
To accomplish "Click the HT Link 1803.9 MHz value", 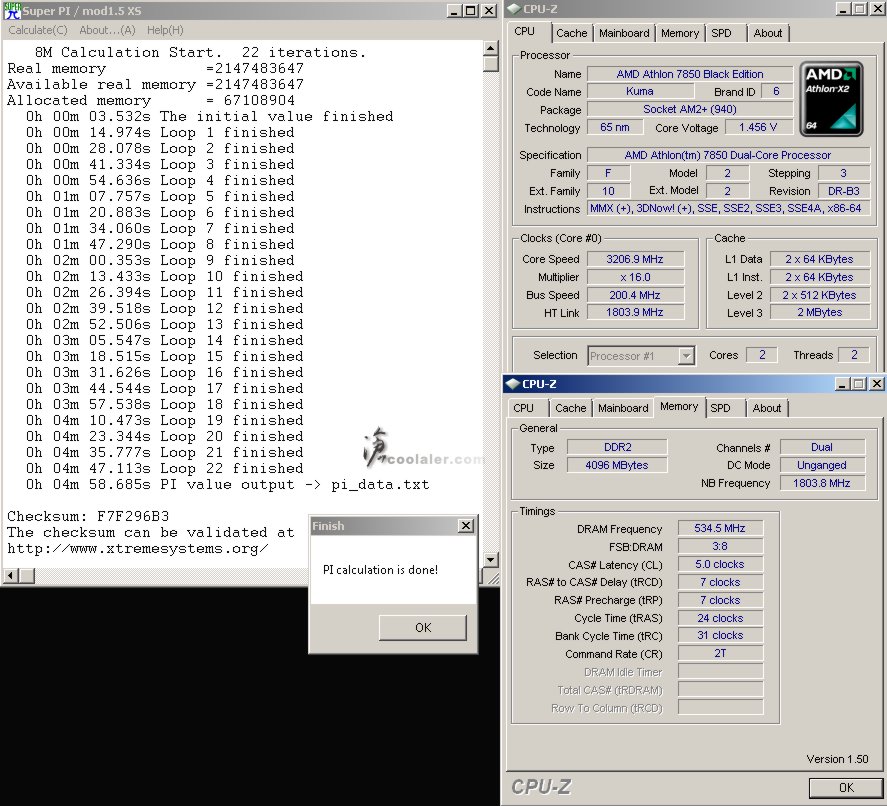I will (x=635, y=312).
